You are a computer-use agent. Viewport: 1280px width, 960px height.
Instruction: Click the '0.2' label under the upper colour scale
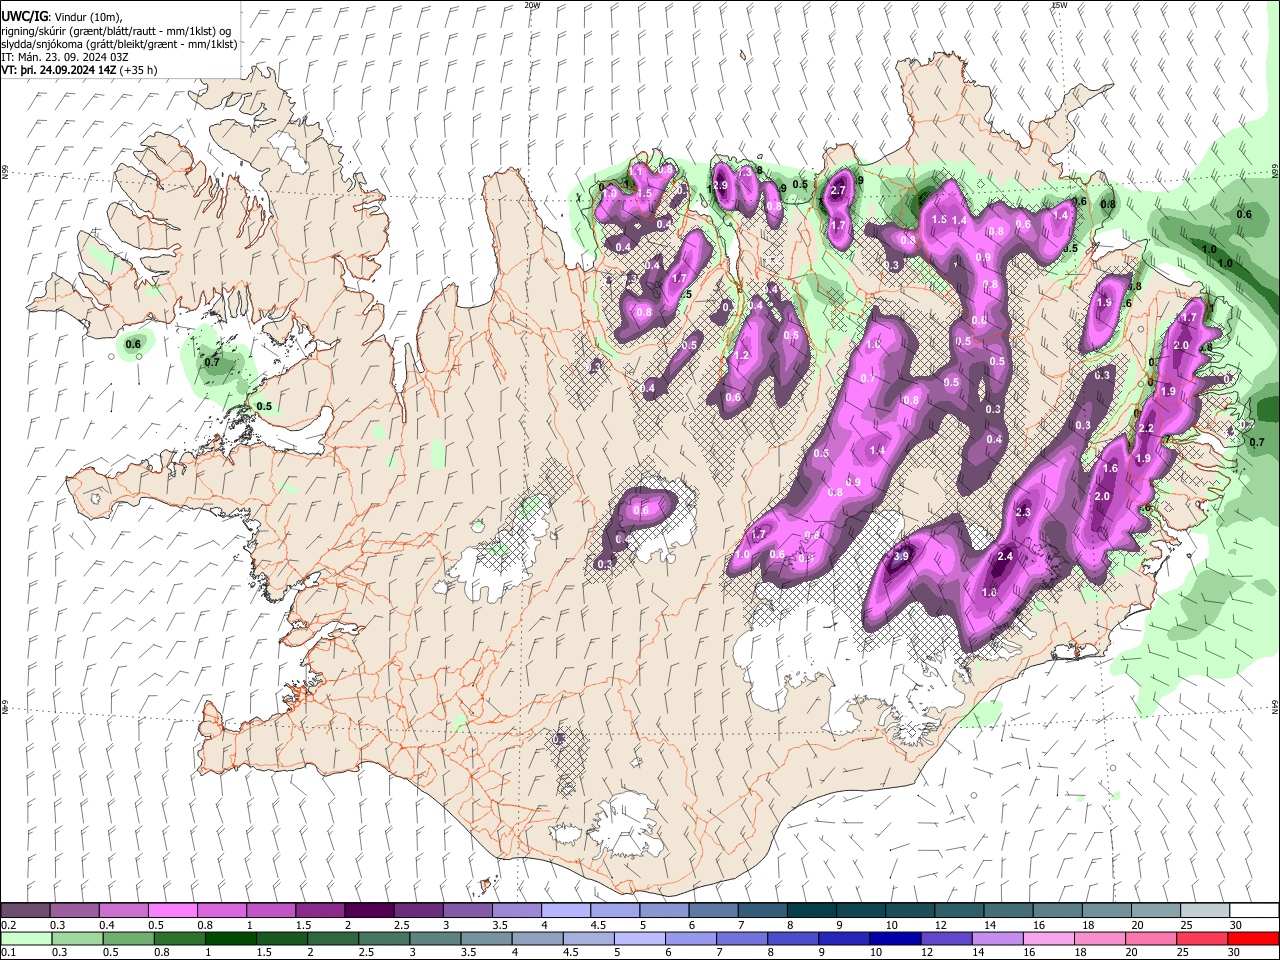(x=8, y=926)
